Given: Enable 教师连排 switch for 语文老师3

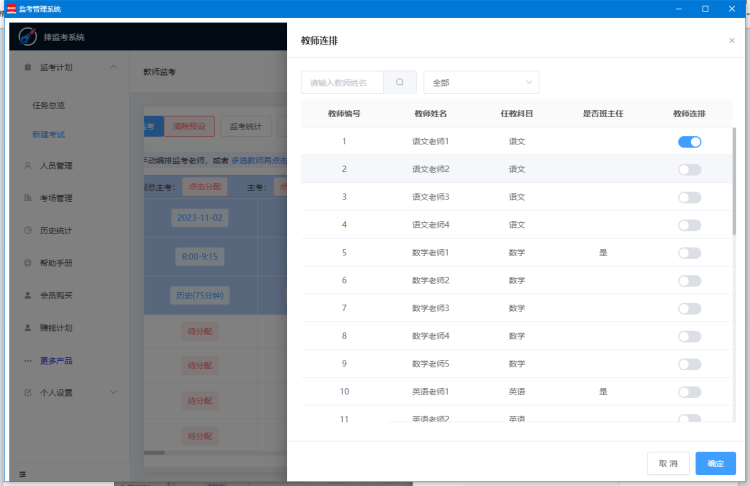Looking at the screenshot, I should (689, 197).
